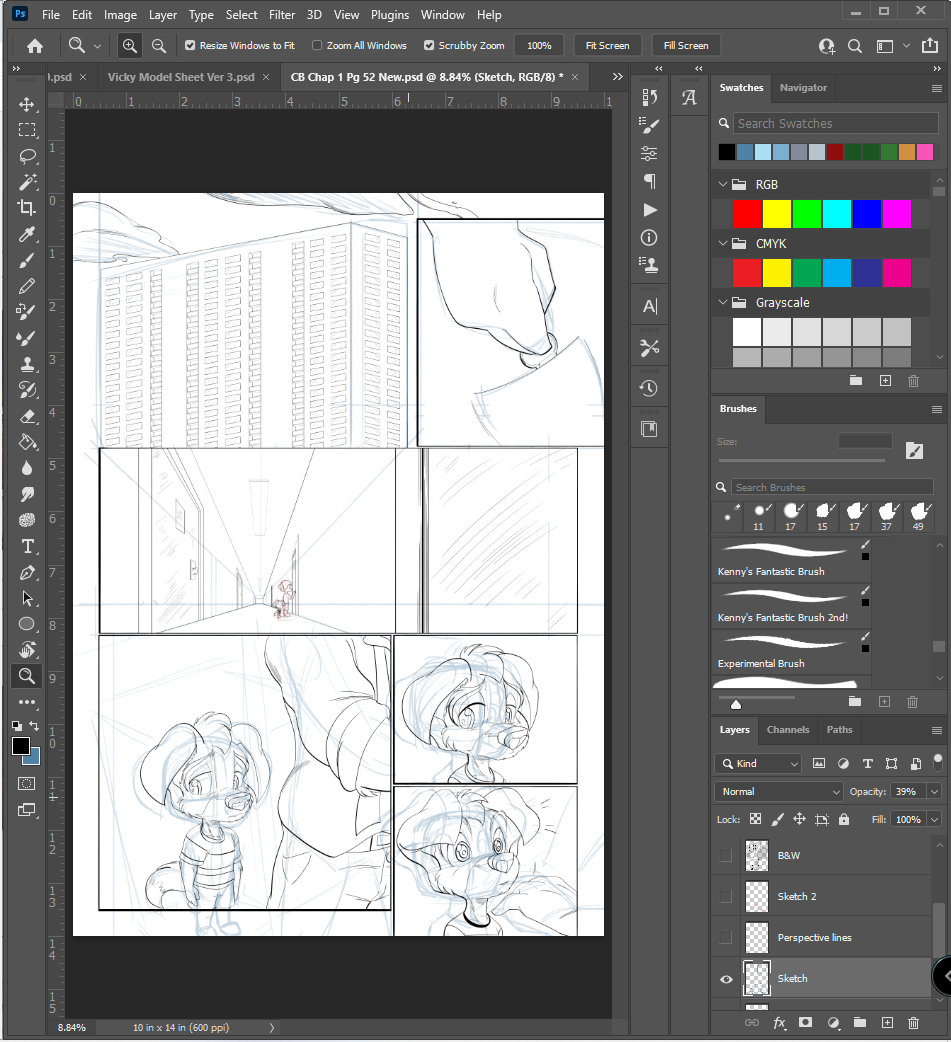This screenshot has width=951, height=1042.
Task: Open Swatches panel hamburger menu
Action: coord(937,88)
